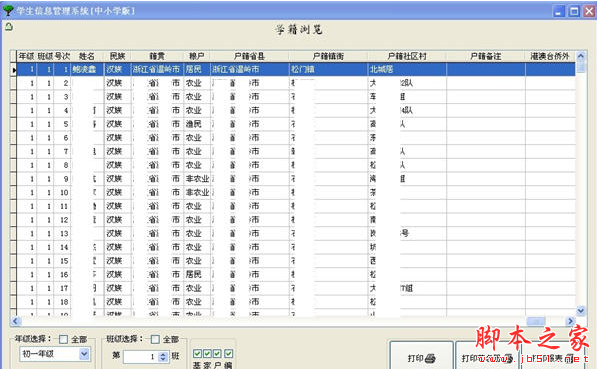Click the 粮户 column header
The width and height of the screenshot is (597, 369).
196,56
